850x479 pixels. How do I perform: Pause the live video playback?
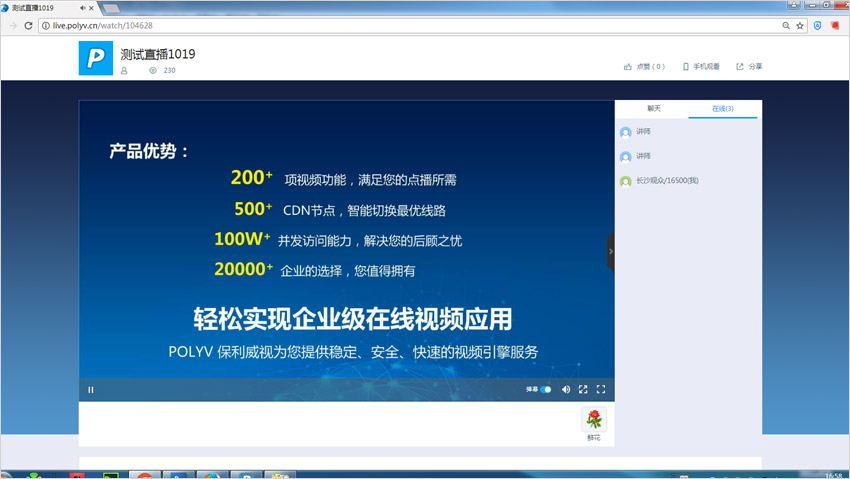tap(91, 390)
